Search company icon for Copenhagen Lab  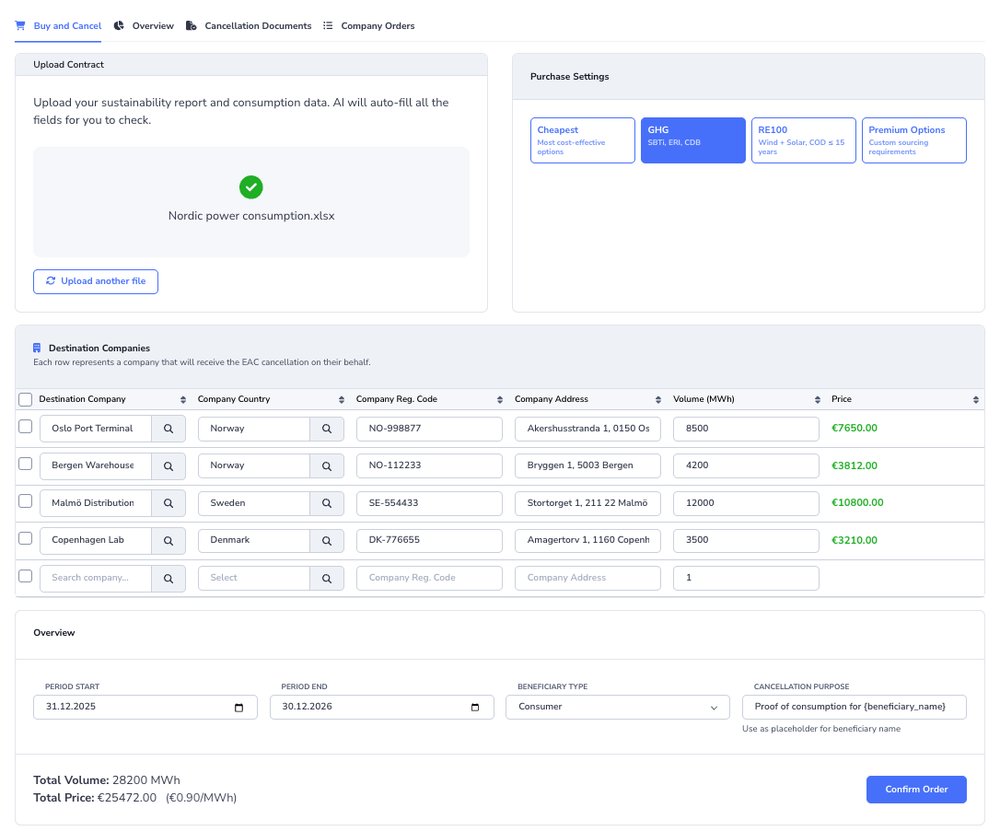[168, 541]
